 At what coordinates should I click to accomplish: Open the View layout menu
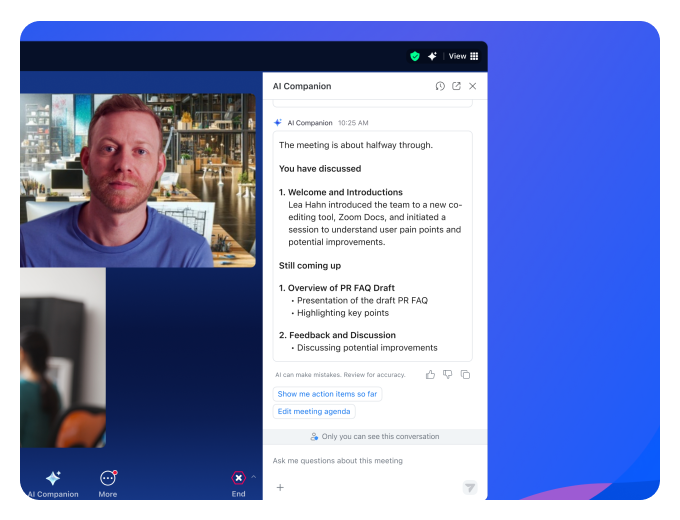click(x=463, y=57)
